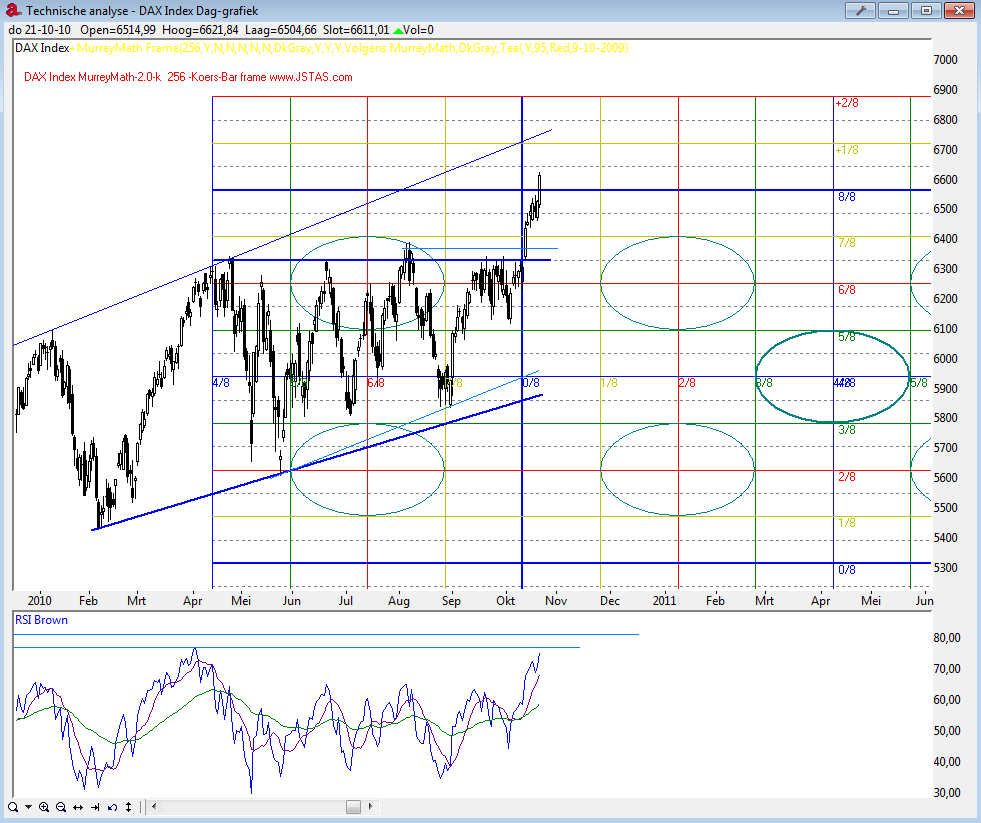This screenshot has width=981, height=823.
Task: Open dropdown arrow beside the magnifier tool
Action: 28,807
